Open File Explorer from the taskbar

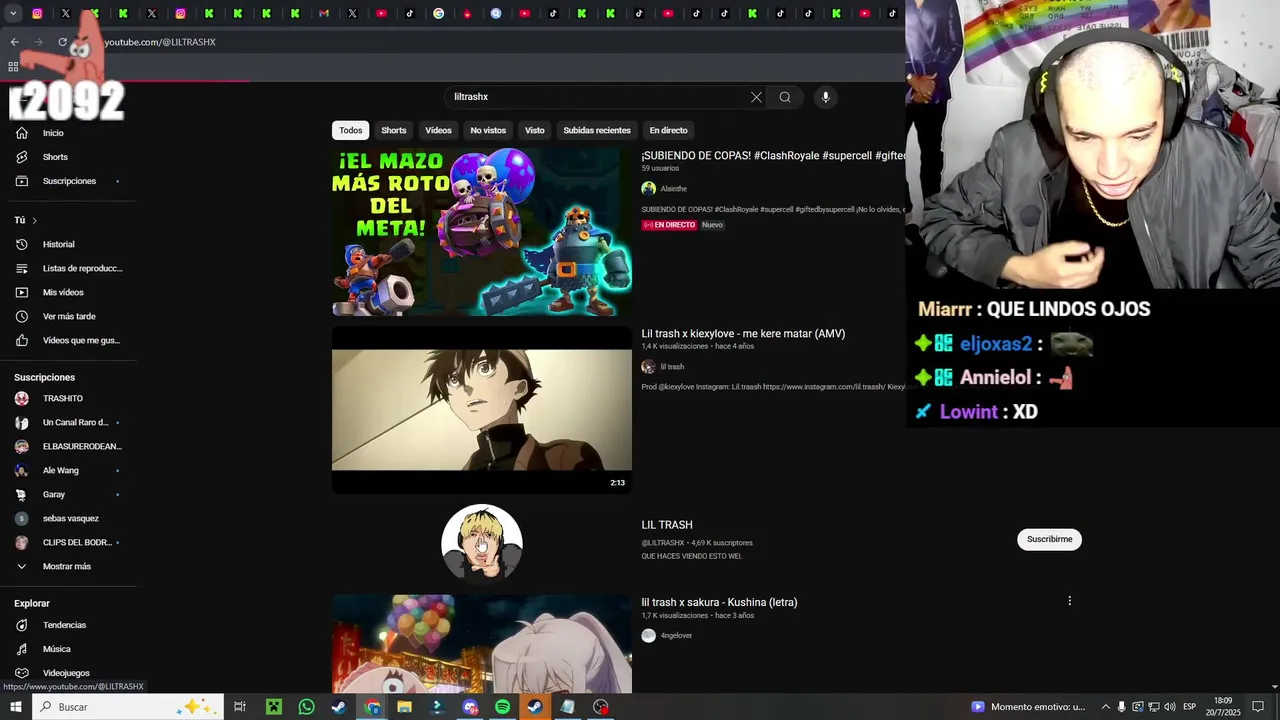[404, 707]
